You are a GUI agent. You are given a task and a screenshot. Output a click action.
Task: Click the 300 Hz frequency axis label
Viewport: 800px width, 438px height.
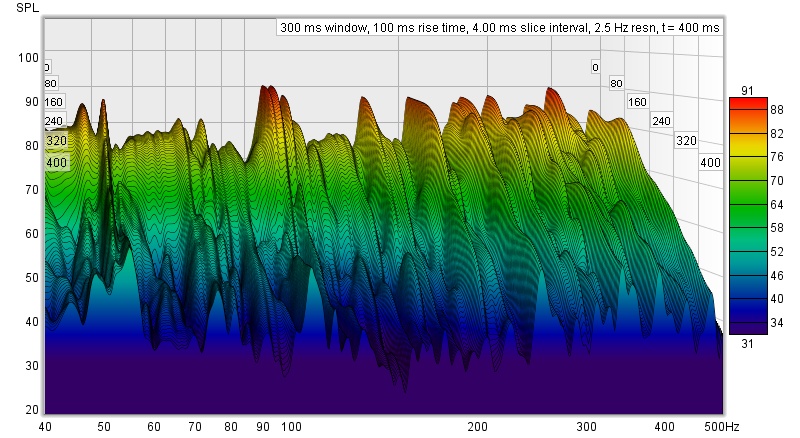[587, 427]
